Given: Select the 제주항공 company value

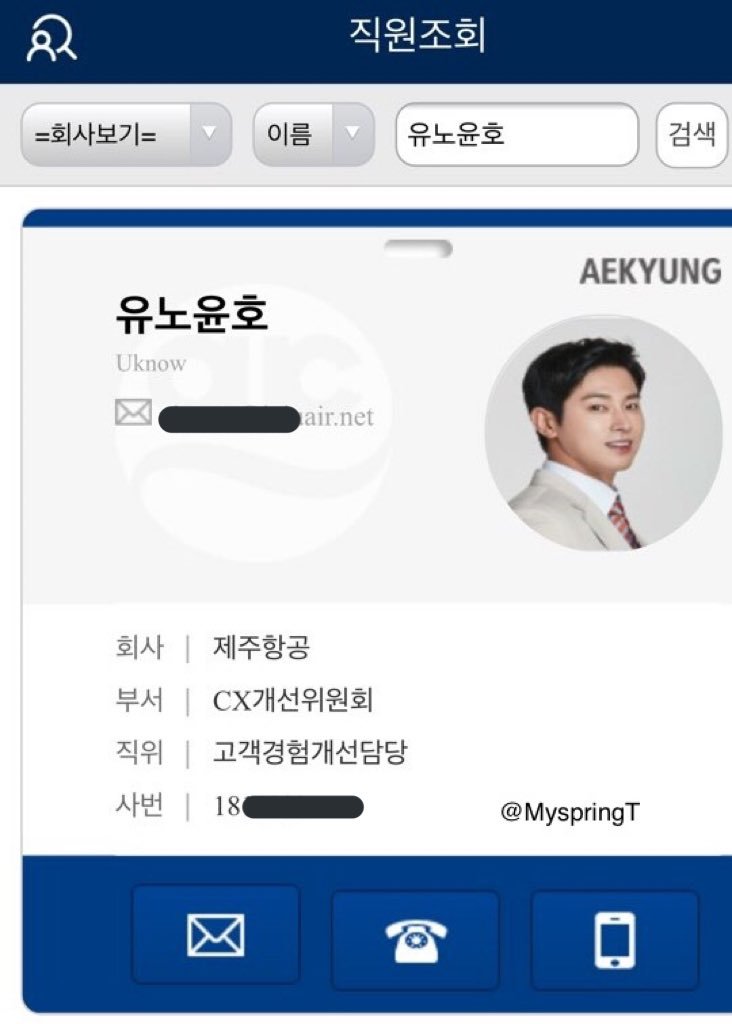Looking at the screenshot, I should point(261,648).
